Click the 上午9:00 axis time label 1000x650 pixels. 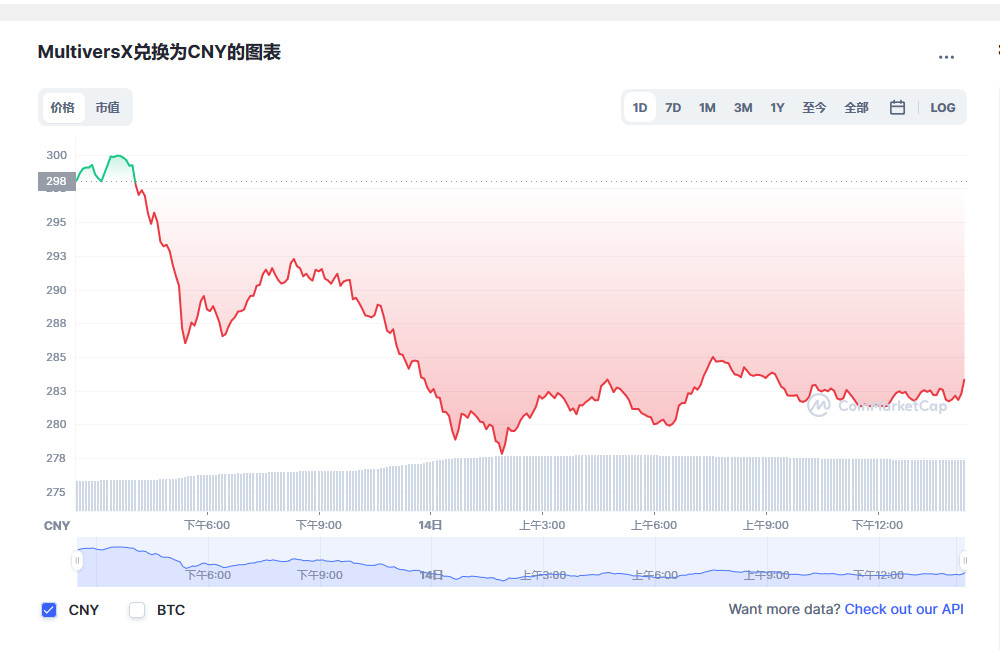point(765,525)
